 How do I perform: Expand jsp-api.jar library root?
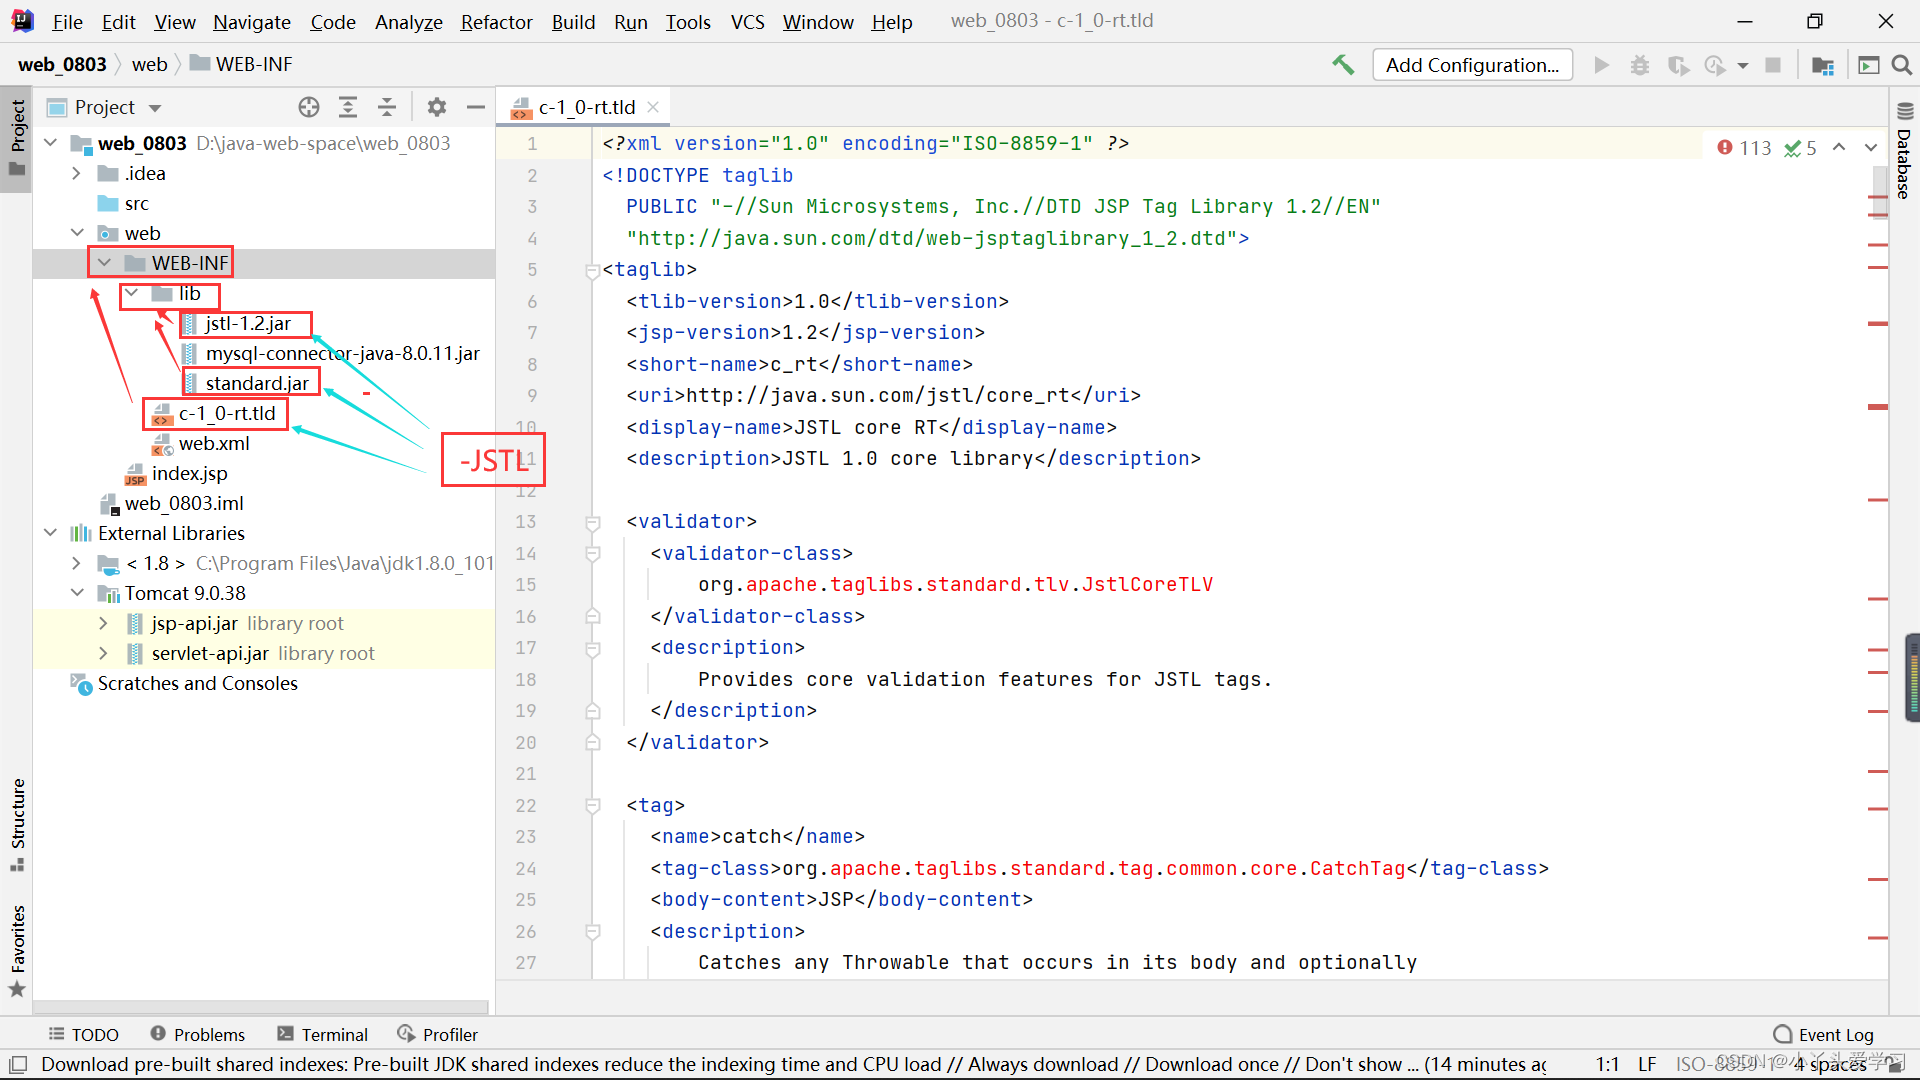104,623
